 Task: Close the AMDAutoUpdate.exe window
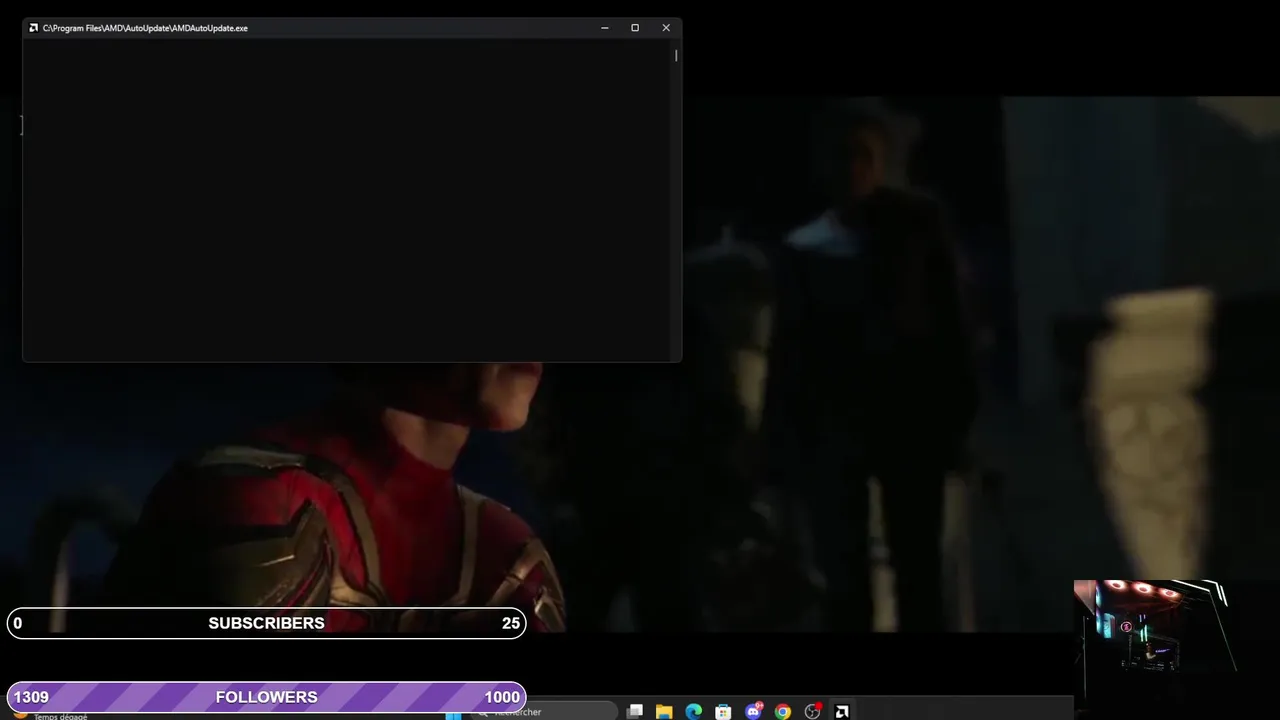666,28
